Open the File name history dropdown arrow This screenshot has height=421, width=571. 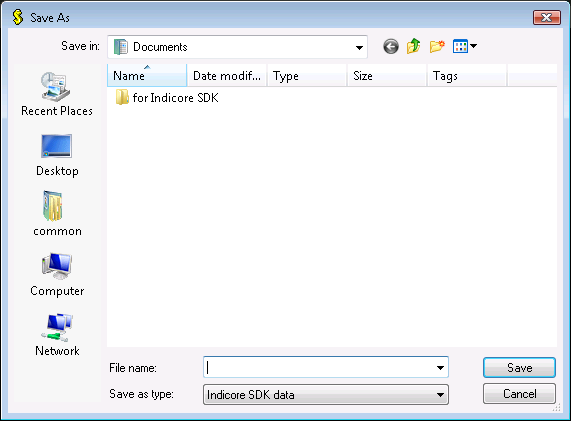pyautogui.click(x=440, y=367)
